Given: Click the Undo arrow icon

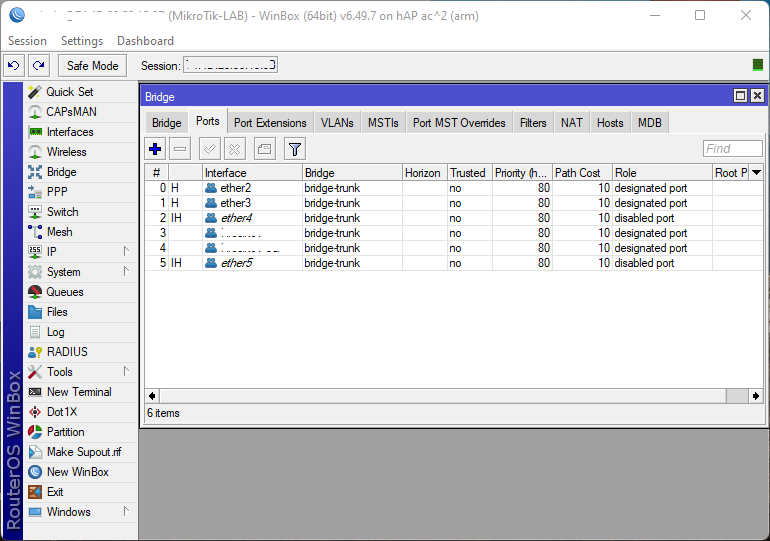Looking at the screenshot, I should coord(14,65).
